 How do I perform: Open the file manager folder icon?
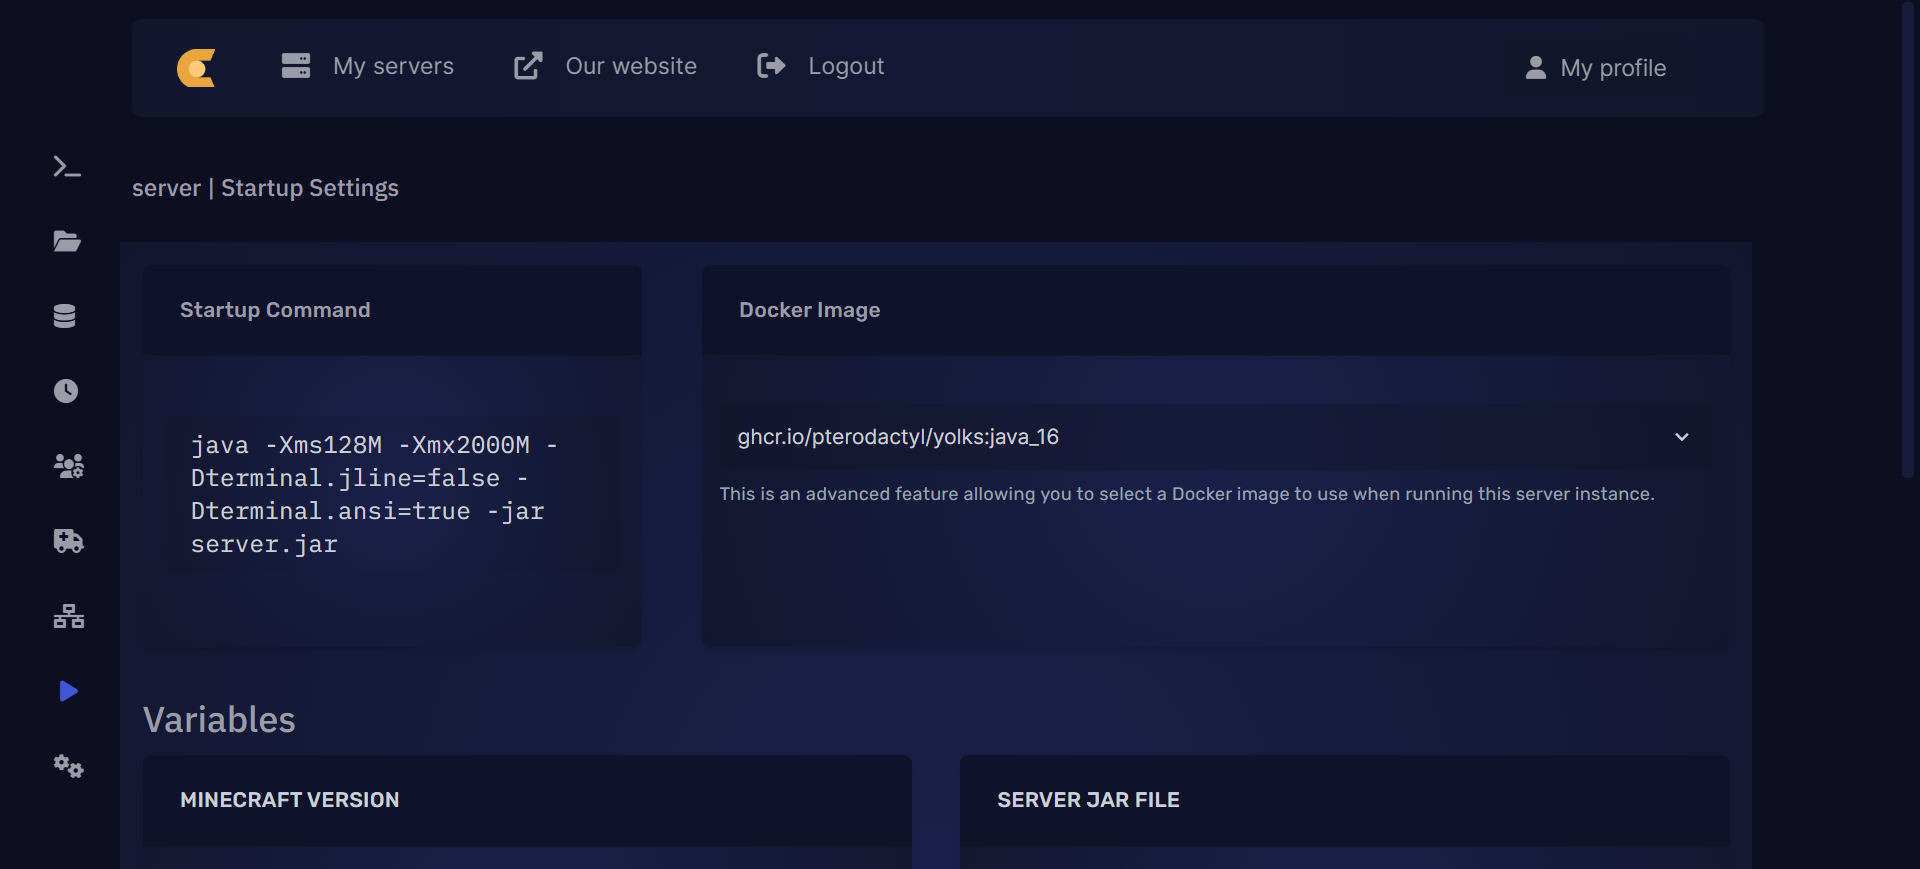coord(67,242)
